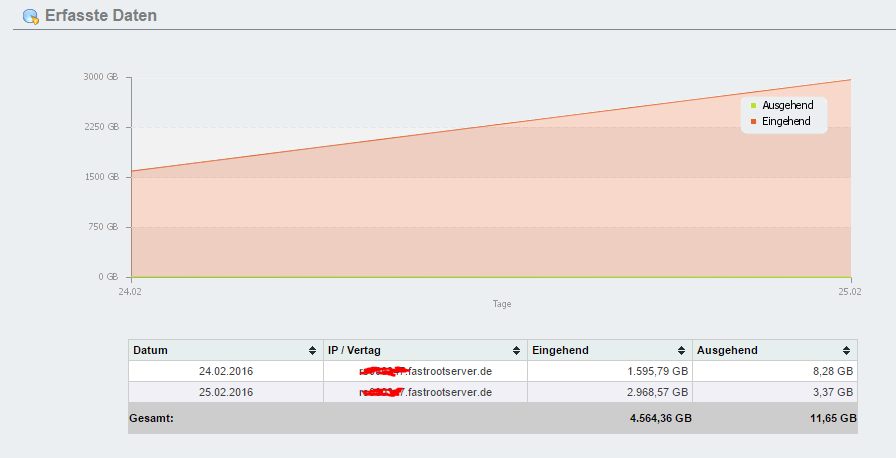Viewport: 896px width, 458px height.
Task: Toggle Eingehend series via legend label
Action: click(786, 121)
